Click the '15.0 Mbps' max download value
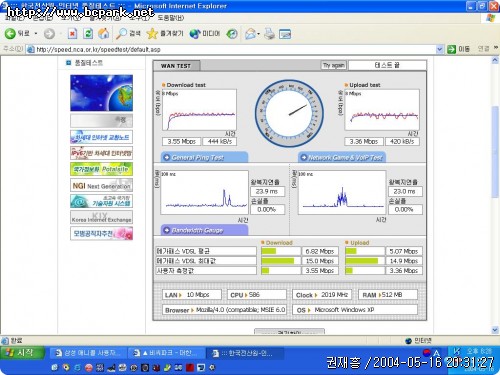The image size is (500, 375). [320, 261]
